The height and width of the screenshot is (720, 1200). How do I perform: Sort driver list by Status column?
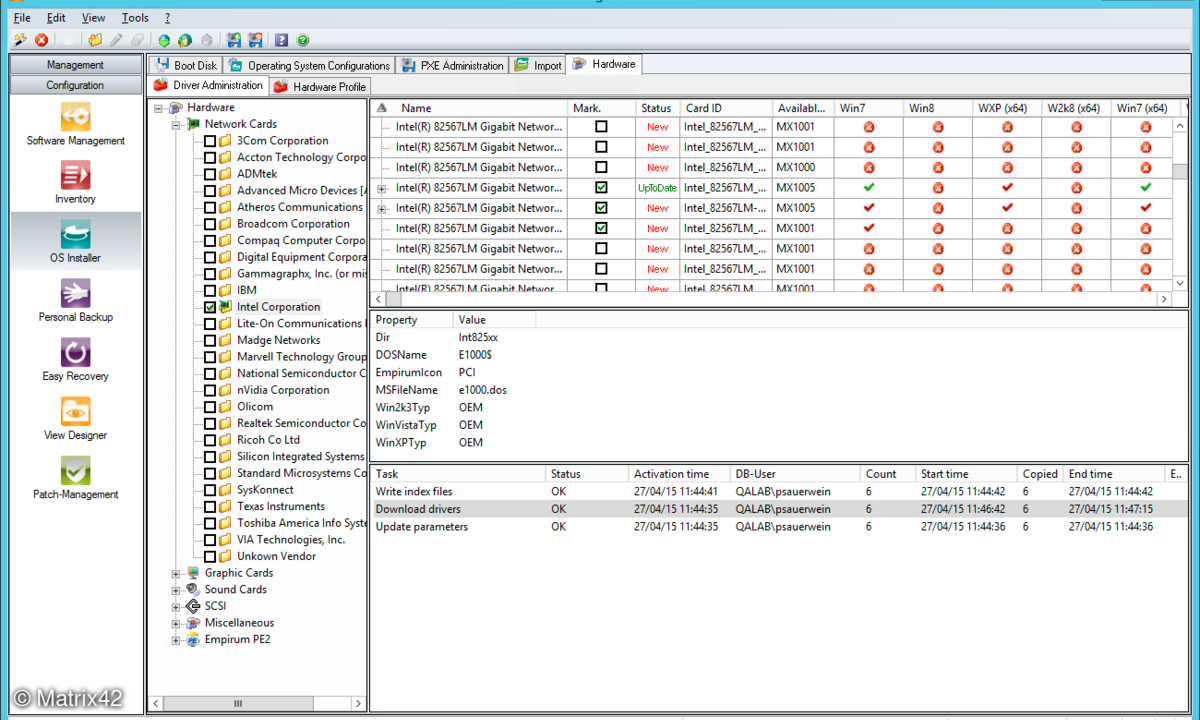[657, 108]
